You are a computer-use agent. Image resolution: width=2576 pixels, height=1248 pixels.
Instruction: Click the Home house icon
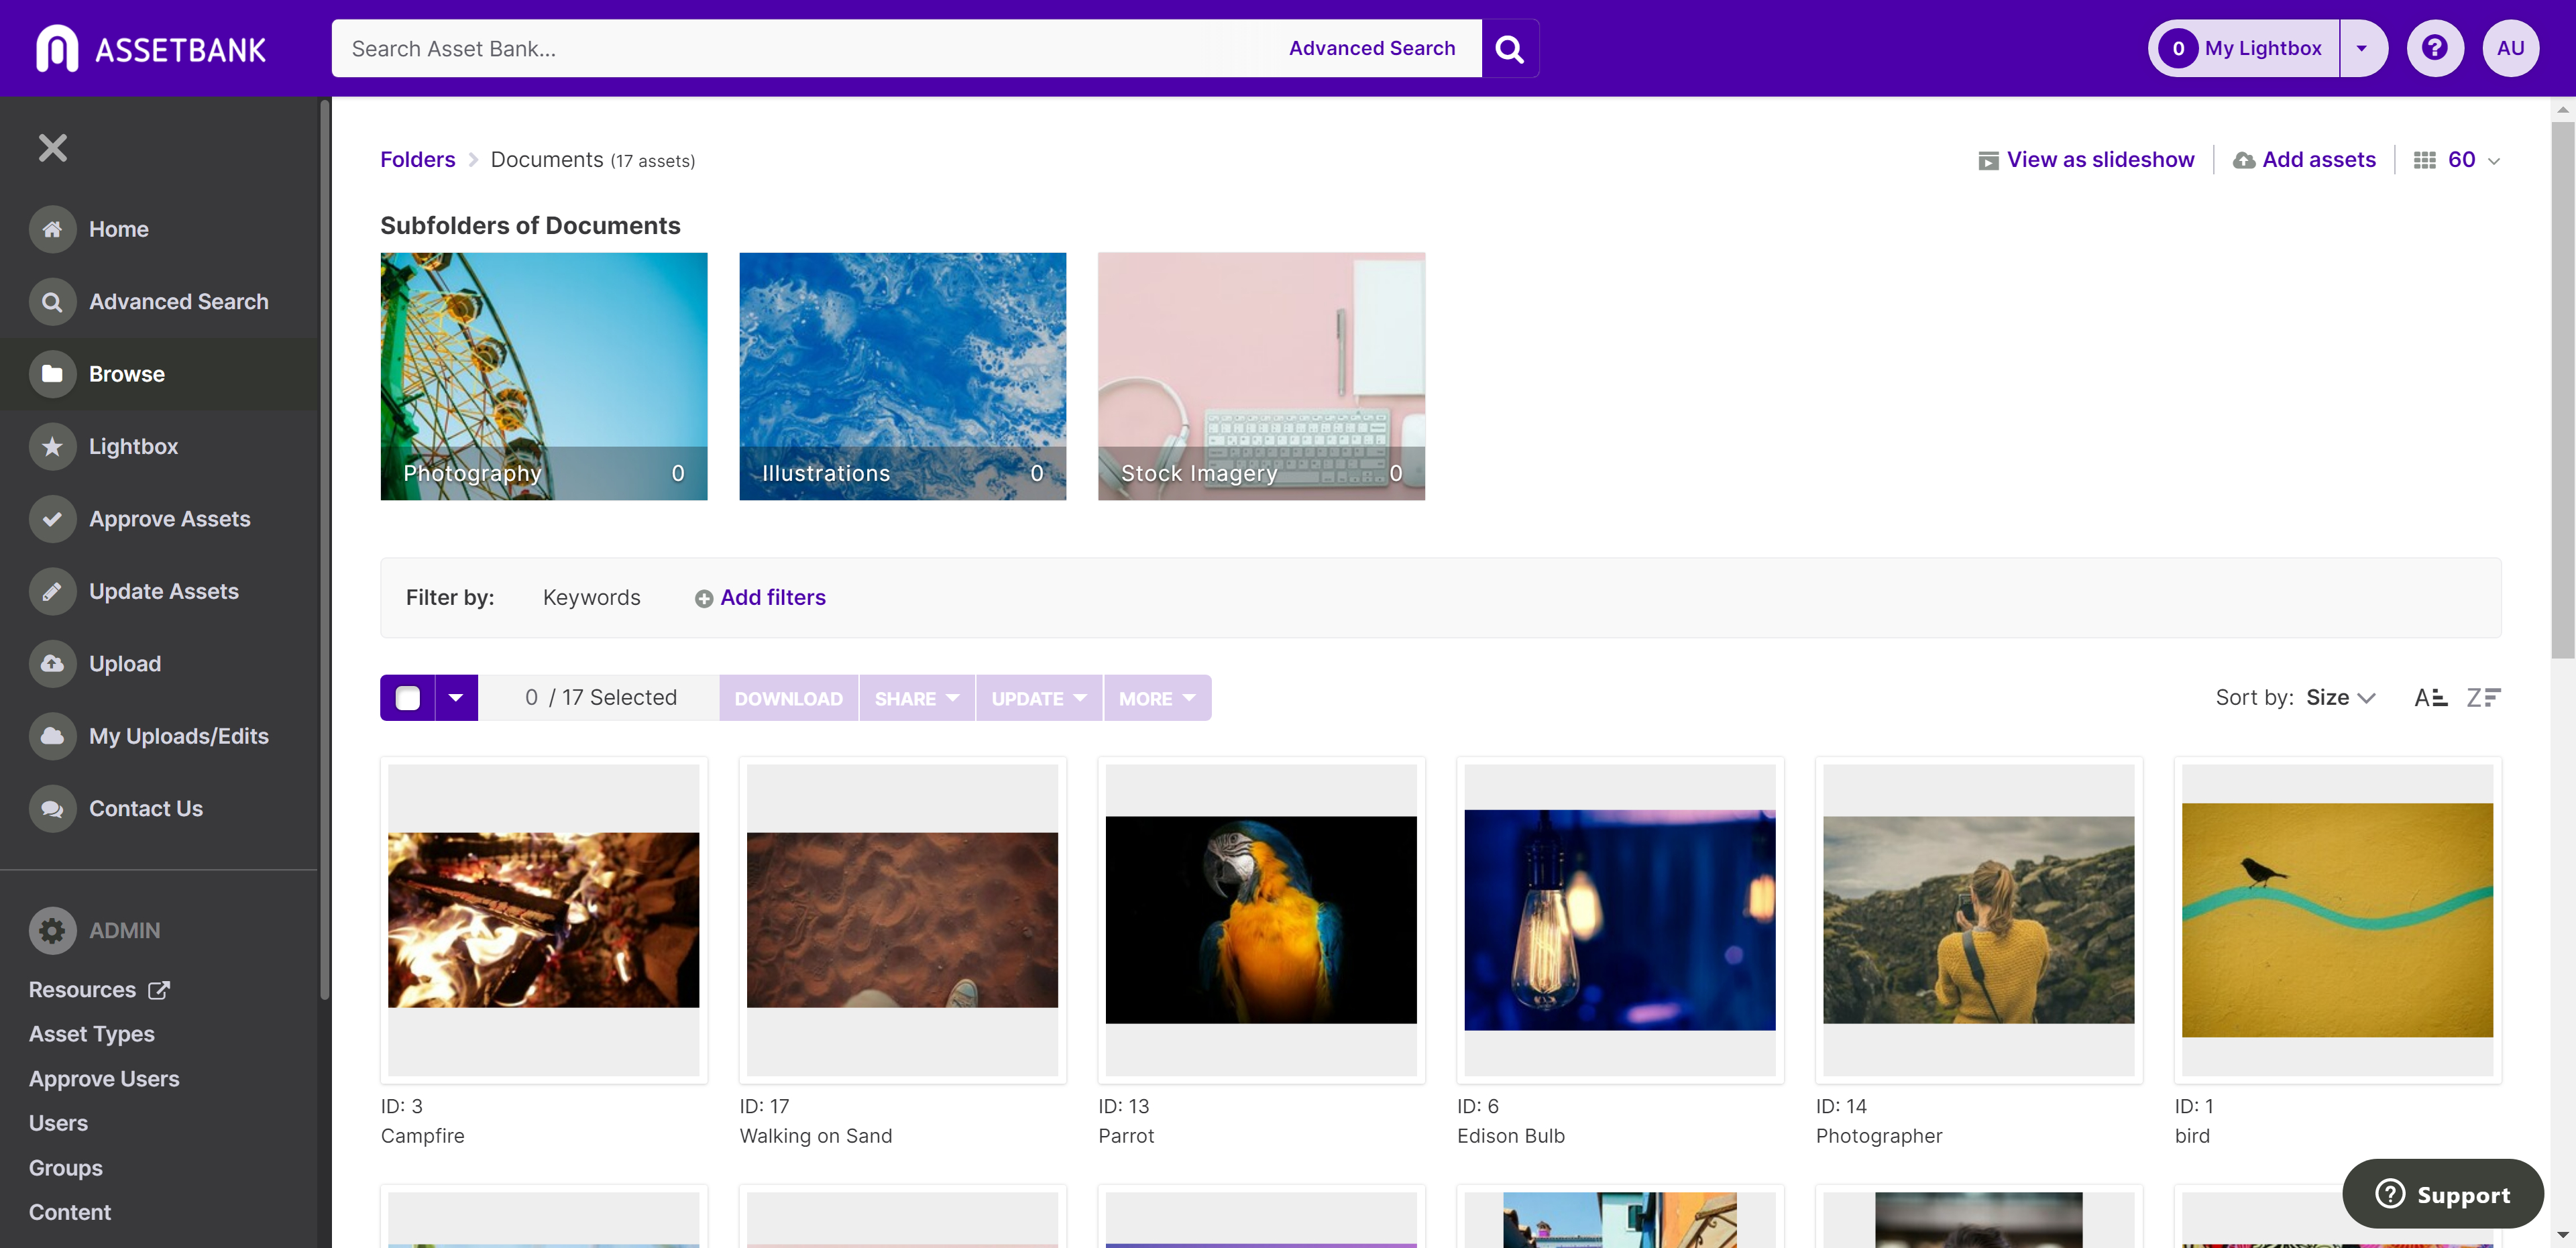point(53,229)
